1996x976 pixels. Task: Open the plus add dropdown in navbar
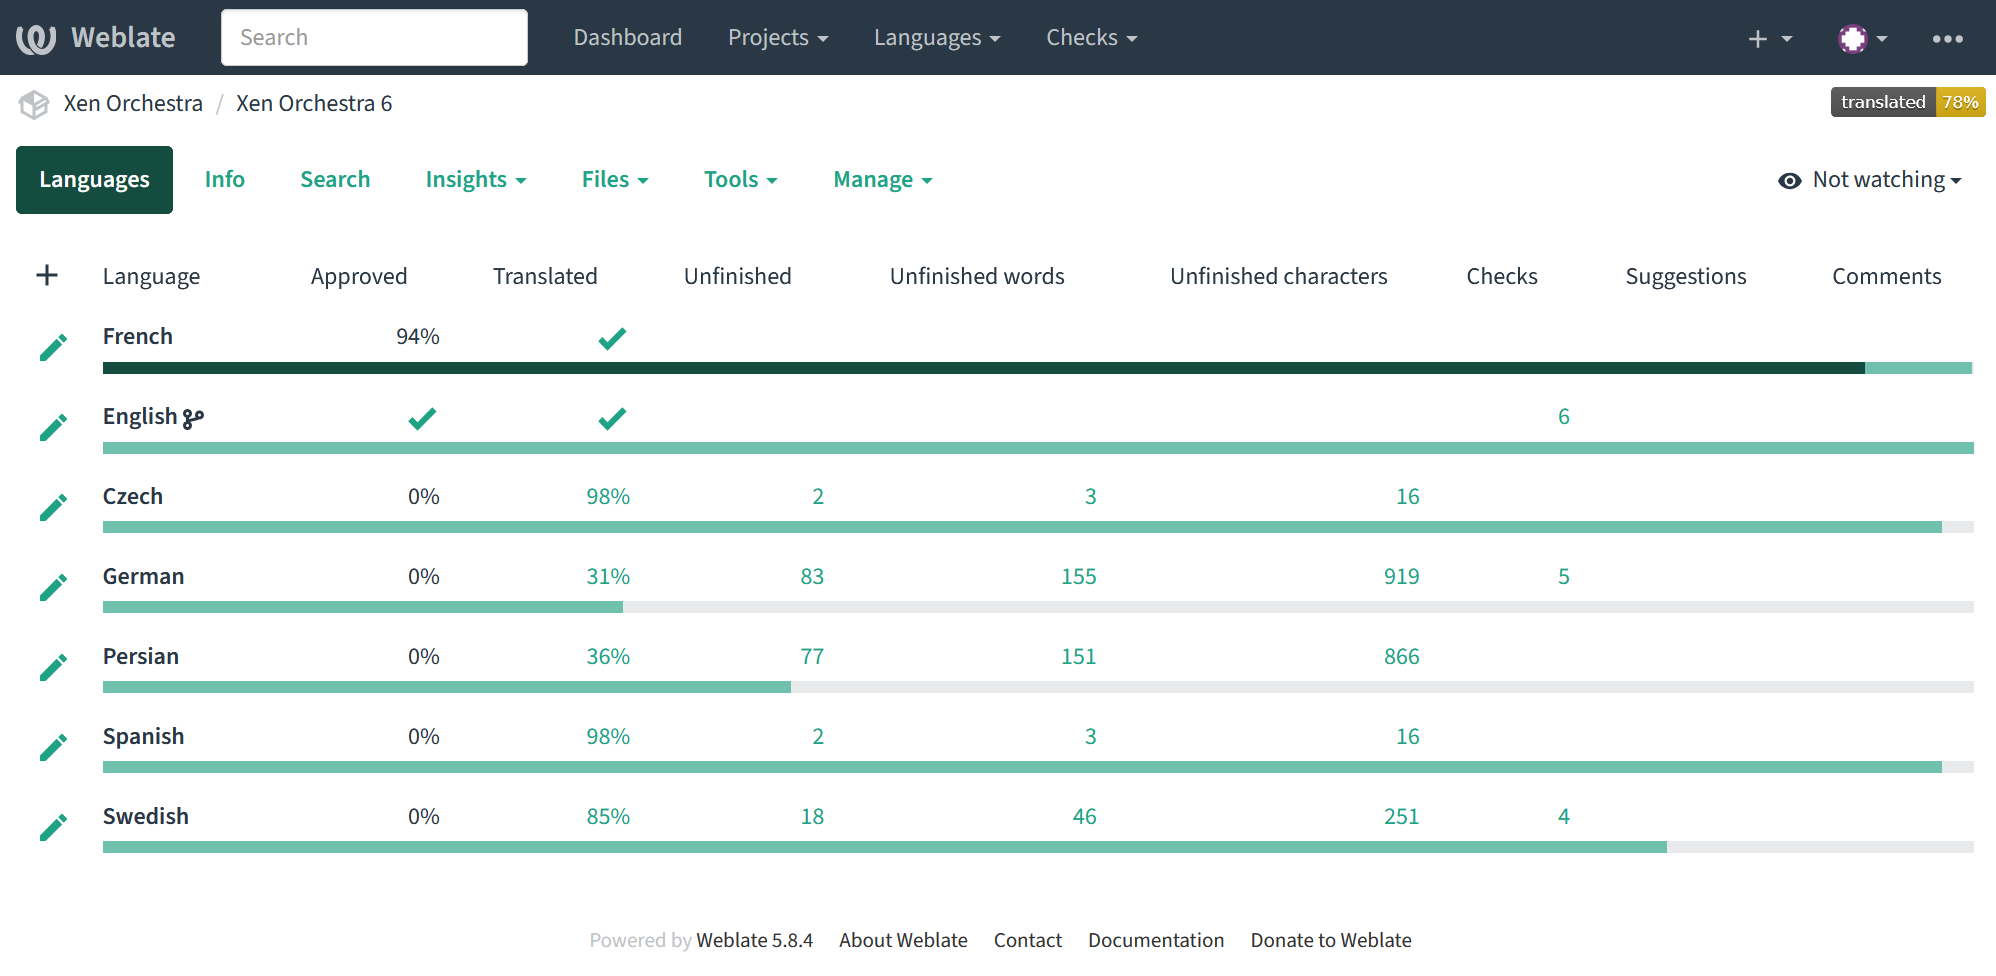(x=1769, y=39)
